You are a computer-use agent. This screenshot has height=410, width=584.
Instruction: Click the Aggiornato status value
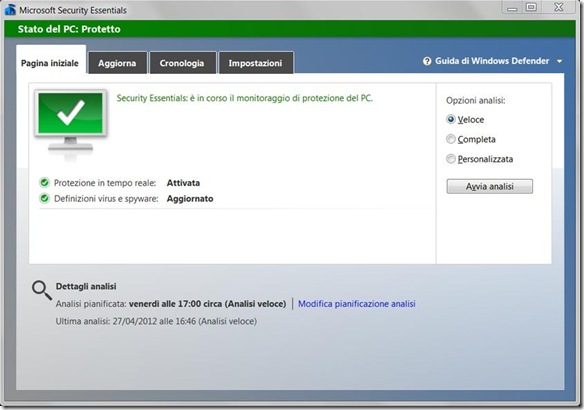[190, 198]
